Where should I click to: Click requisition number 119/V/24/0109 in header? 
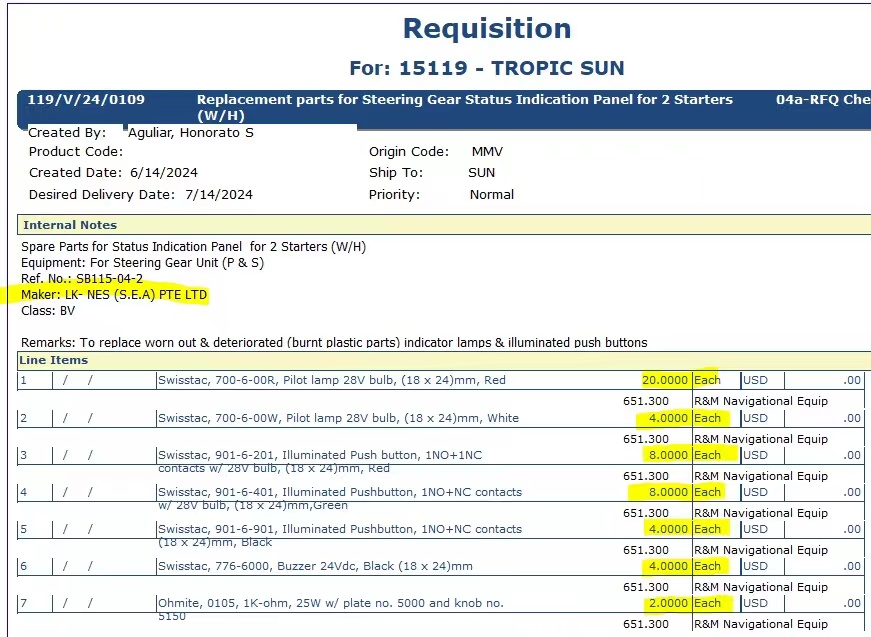tap(86, 100)
